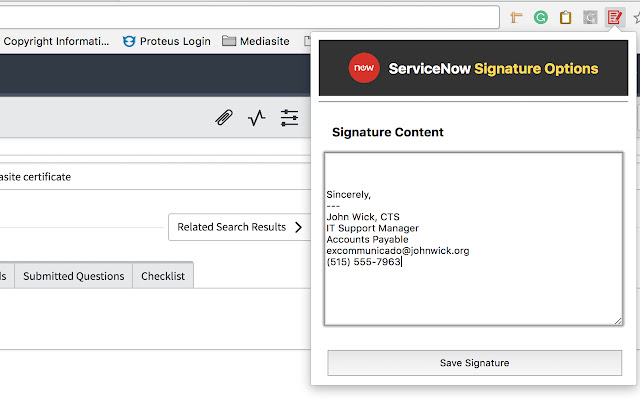Click the paperclip attachments icon
The width and height of the screenshot is (640, 400).
224,118
